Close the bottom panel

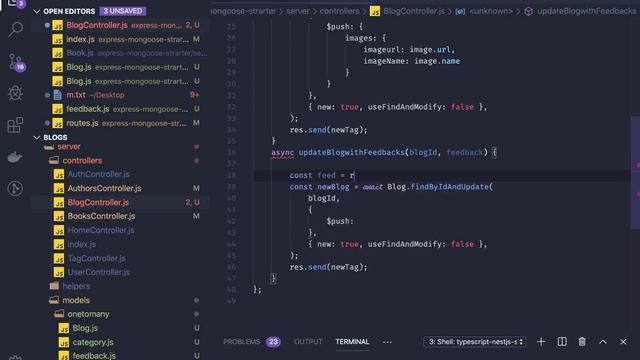pyautogui.click(x=623, y=342)
